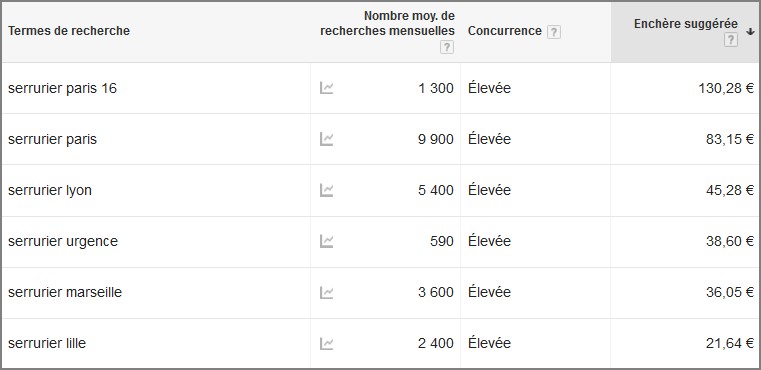Select keyword serrurier lyon
The image size is (761, 370).
[50, 190]
